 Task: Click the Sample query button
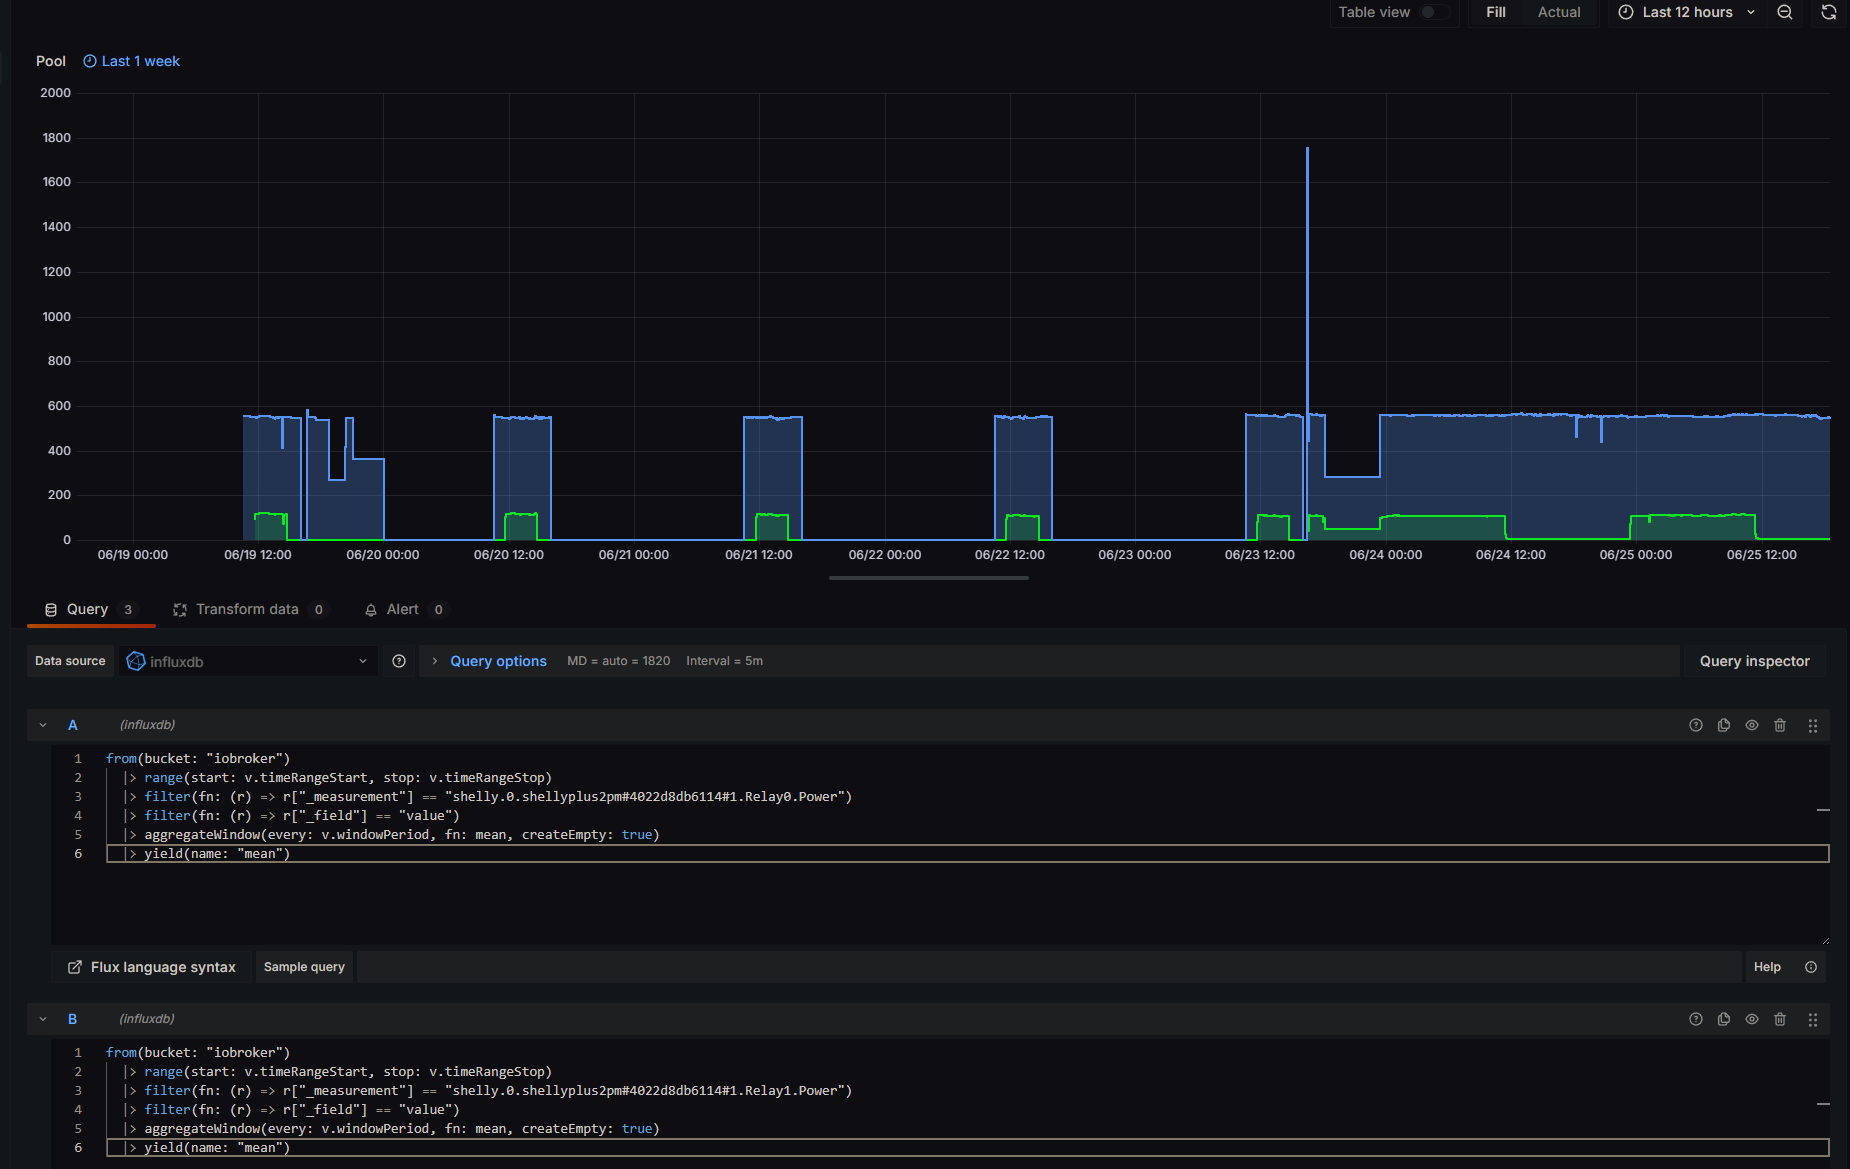[304, 967]
